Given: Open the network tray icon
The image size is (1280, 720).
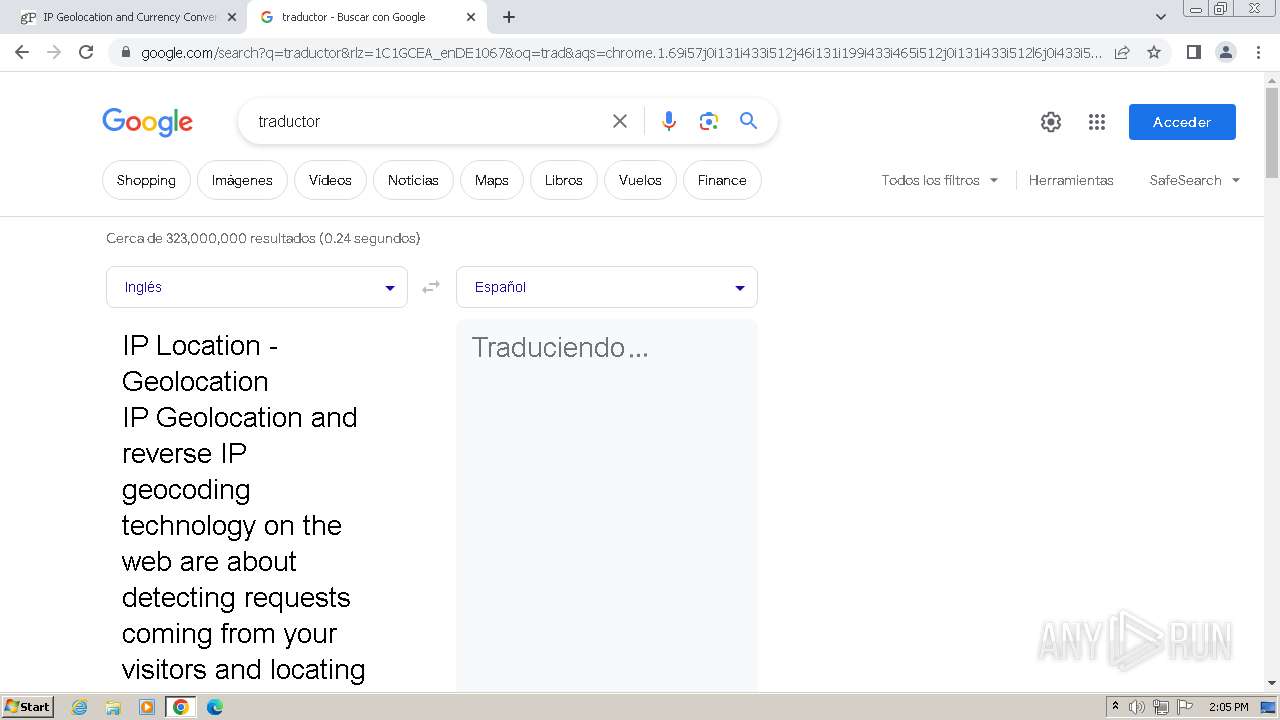Looking at the screenshot, I should point(1161,707).
